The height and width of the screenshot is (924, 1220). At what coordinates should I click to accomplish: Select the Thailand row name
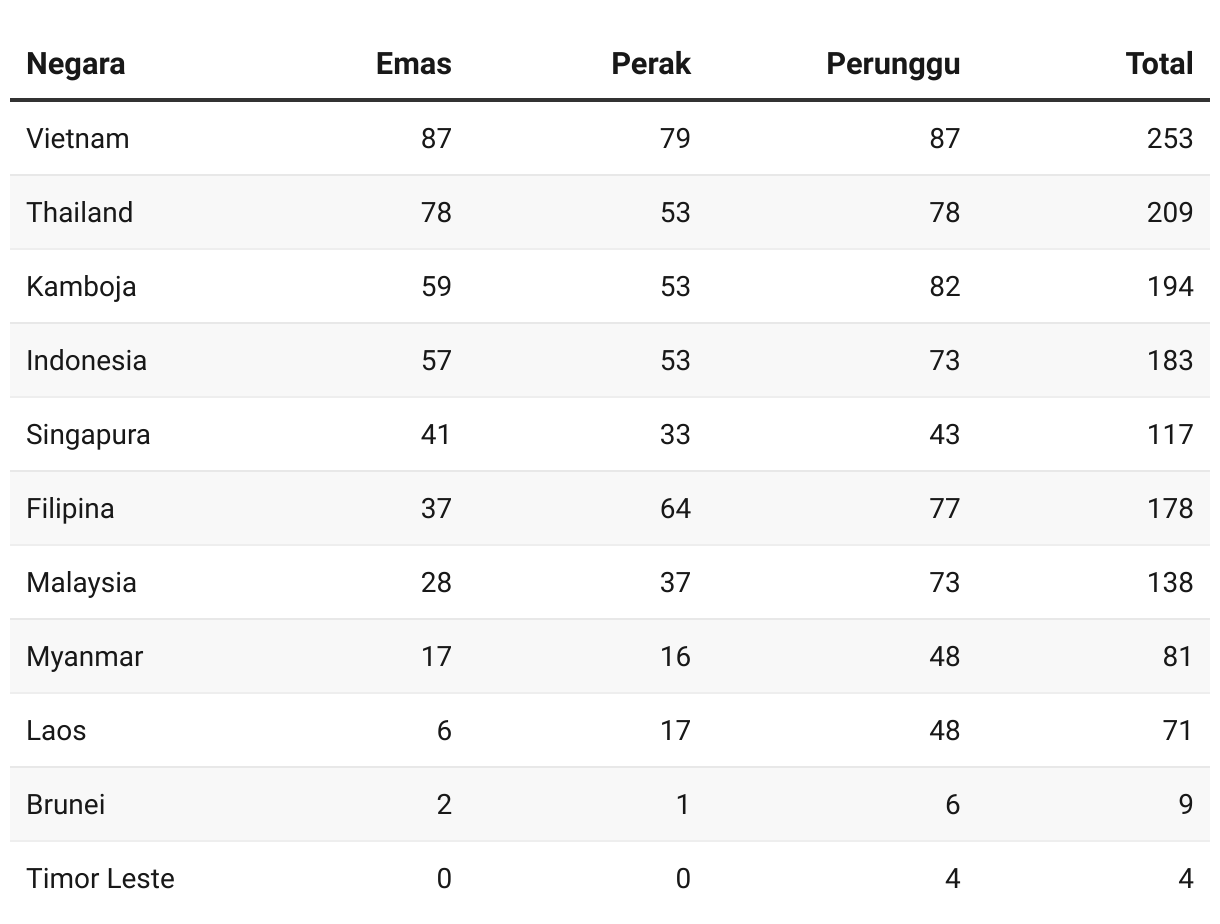click(x=80, y=212)
